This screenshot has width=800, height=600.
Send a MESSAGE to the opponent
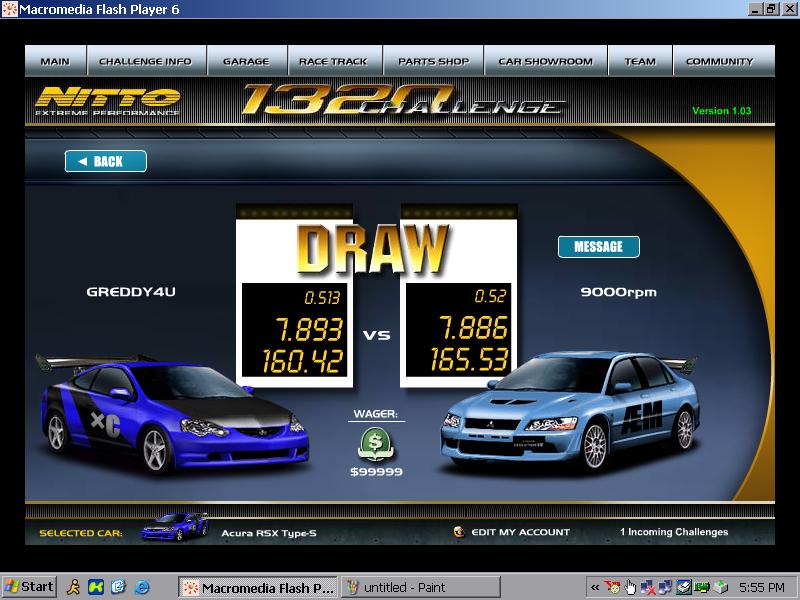coord(598,247)
